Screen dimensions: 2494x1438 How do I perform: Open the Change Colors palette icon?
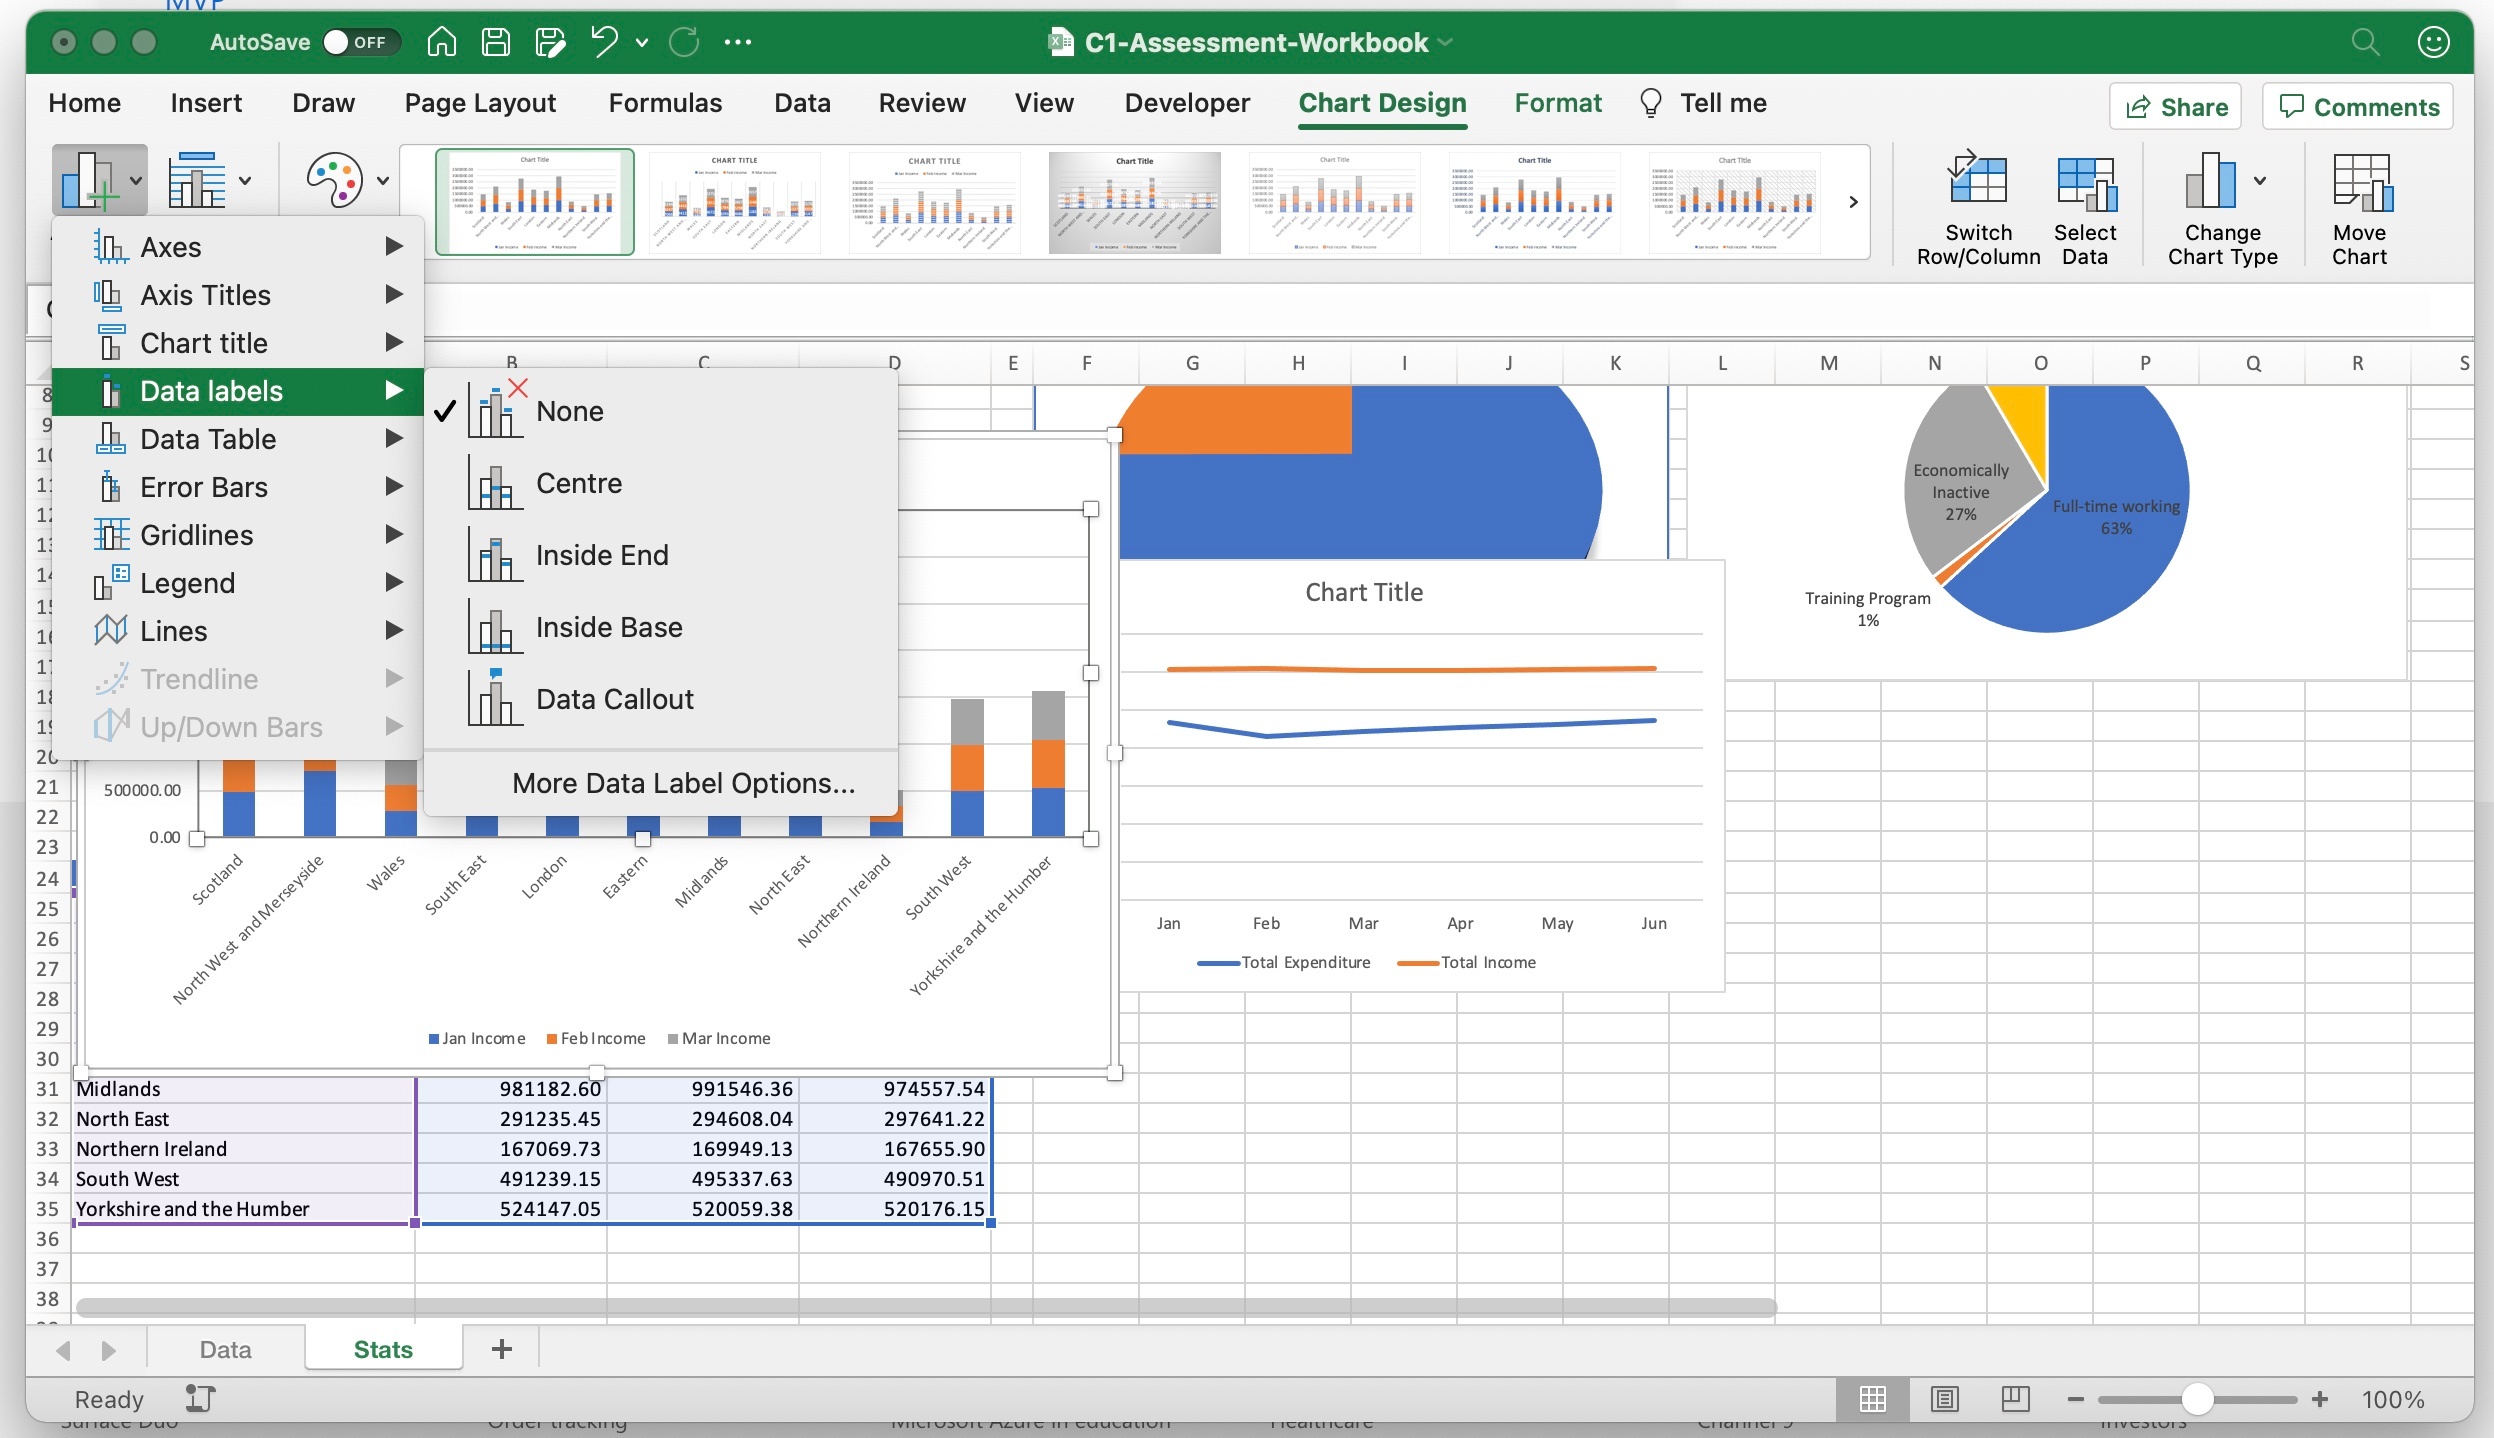coord(334,181)
